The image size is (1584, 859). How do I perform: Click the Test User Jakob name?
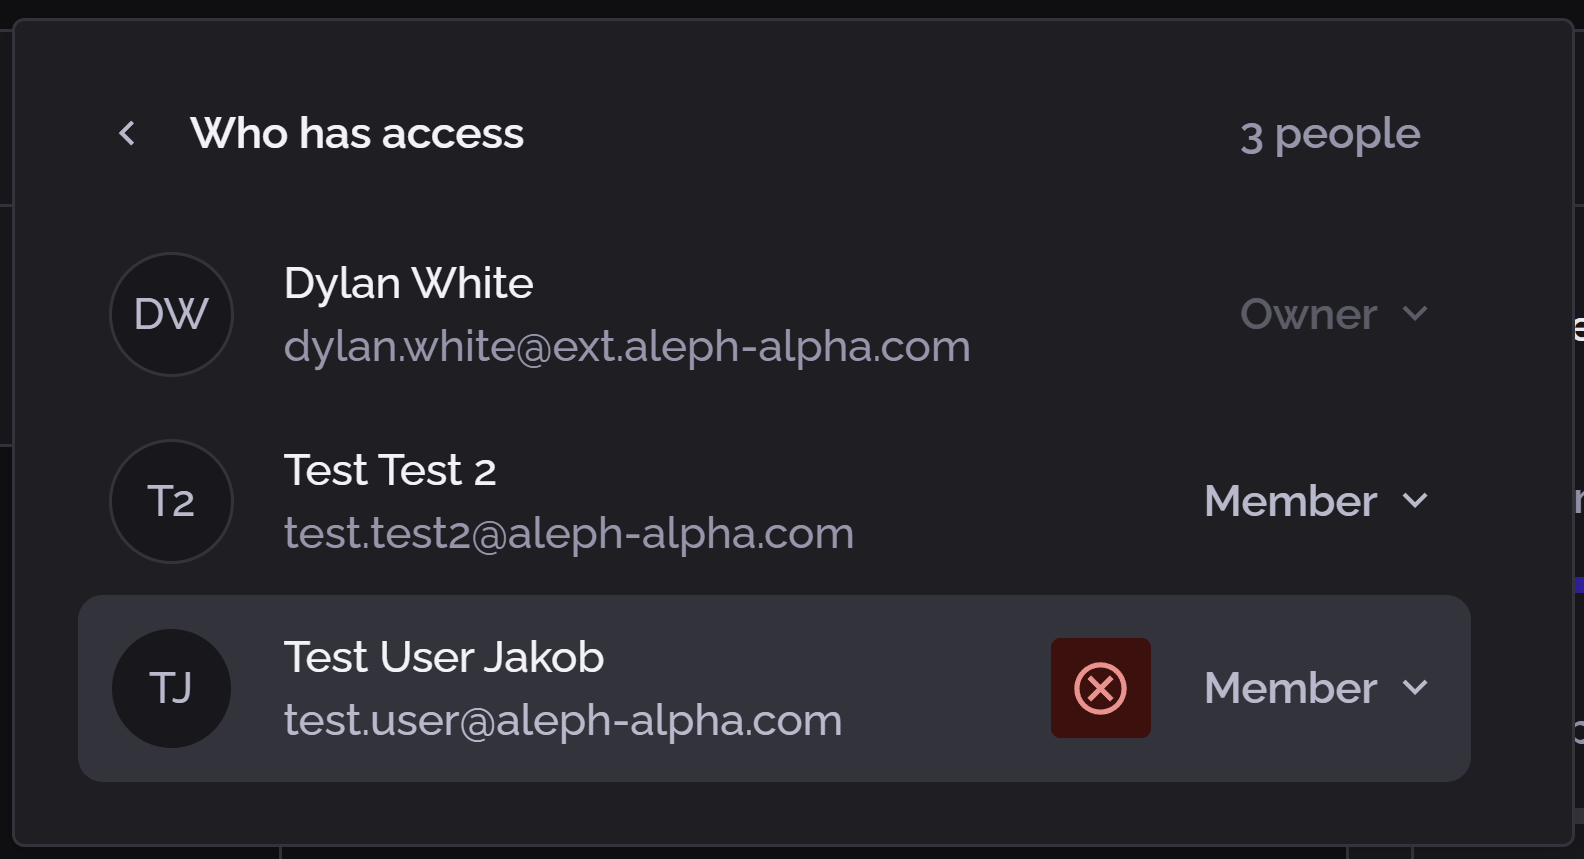[444, 657]
